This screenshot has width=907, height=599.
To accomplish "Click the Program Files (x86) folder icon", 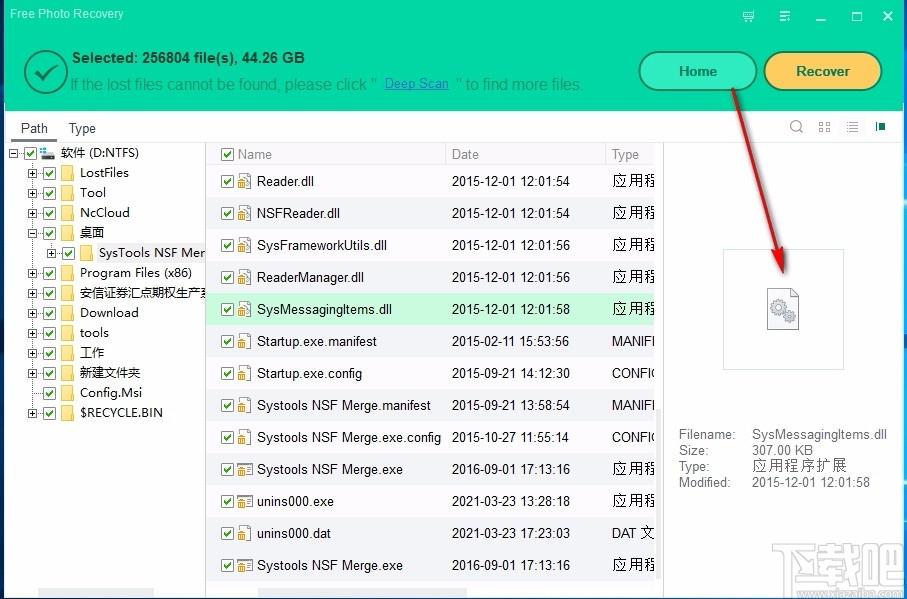I will point(68,273).
